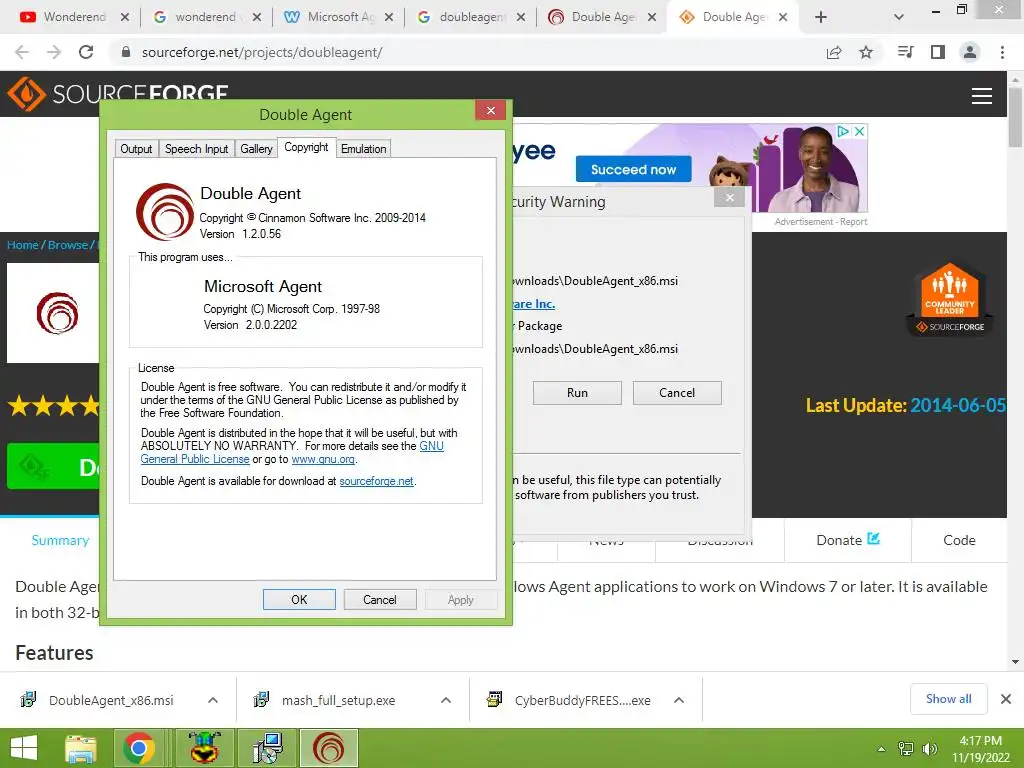Viewport: 1024px width, 768px height.
Task: Open the Speech Input tab
Action: [x=197, y=149]
